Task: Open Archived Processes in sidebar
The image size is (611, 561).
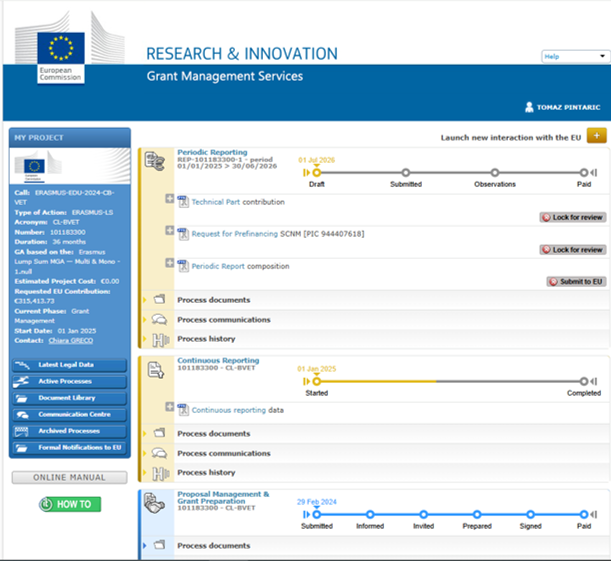Action: pyautogui.click(x=69, y=431)
